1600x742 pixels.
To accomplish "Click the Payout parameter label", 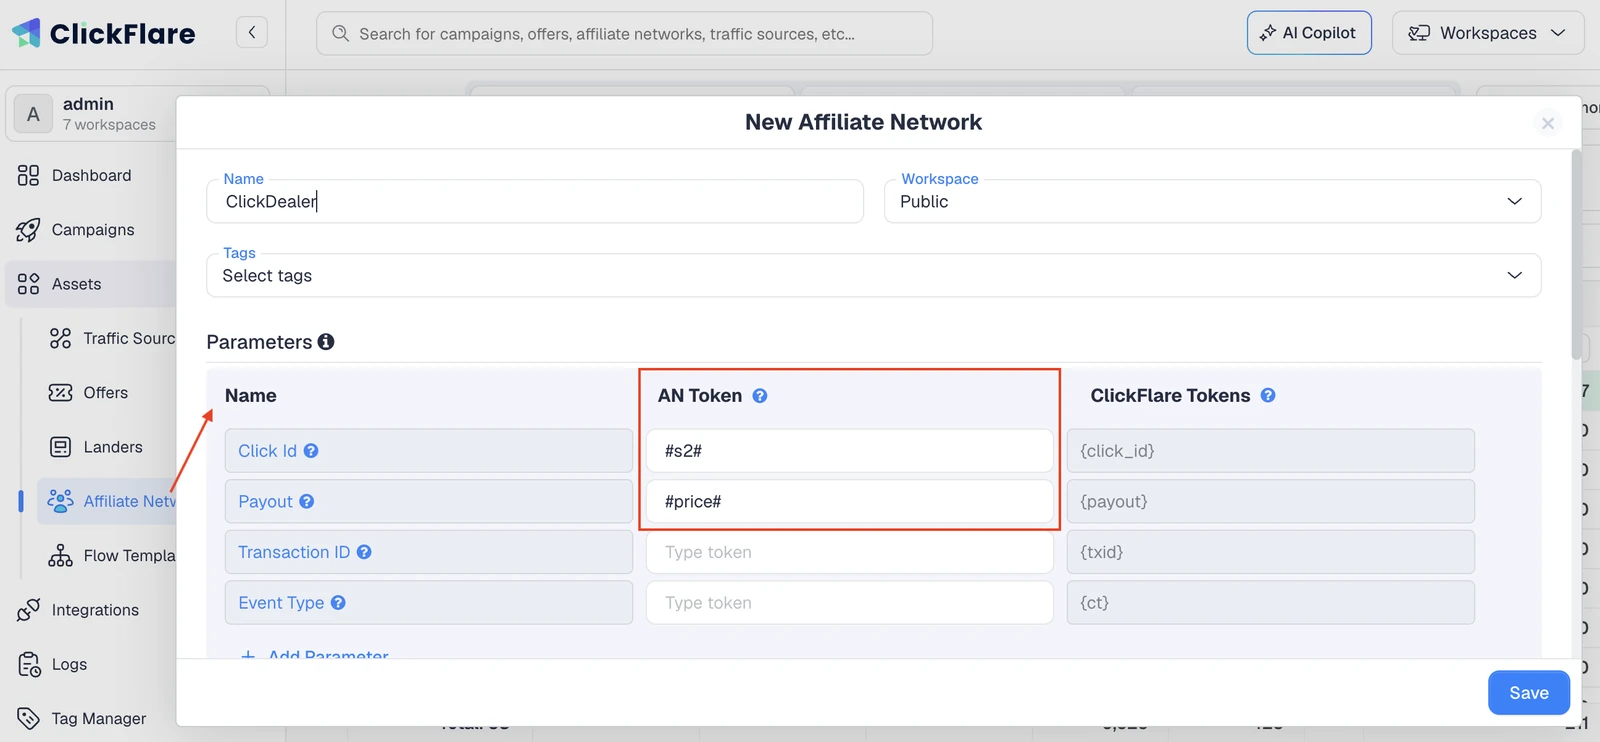I will click(x=265, y=502).
